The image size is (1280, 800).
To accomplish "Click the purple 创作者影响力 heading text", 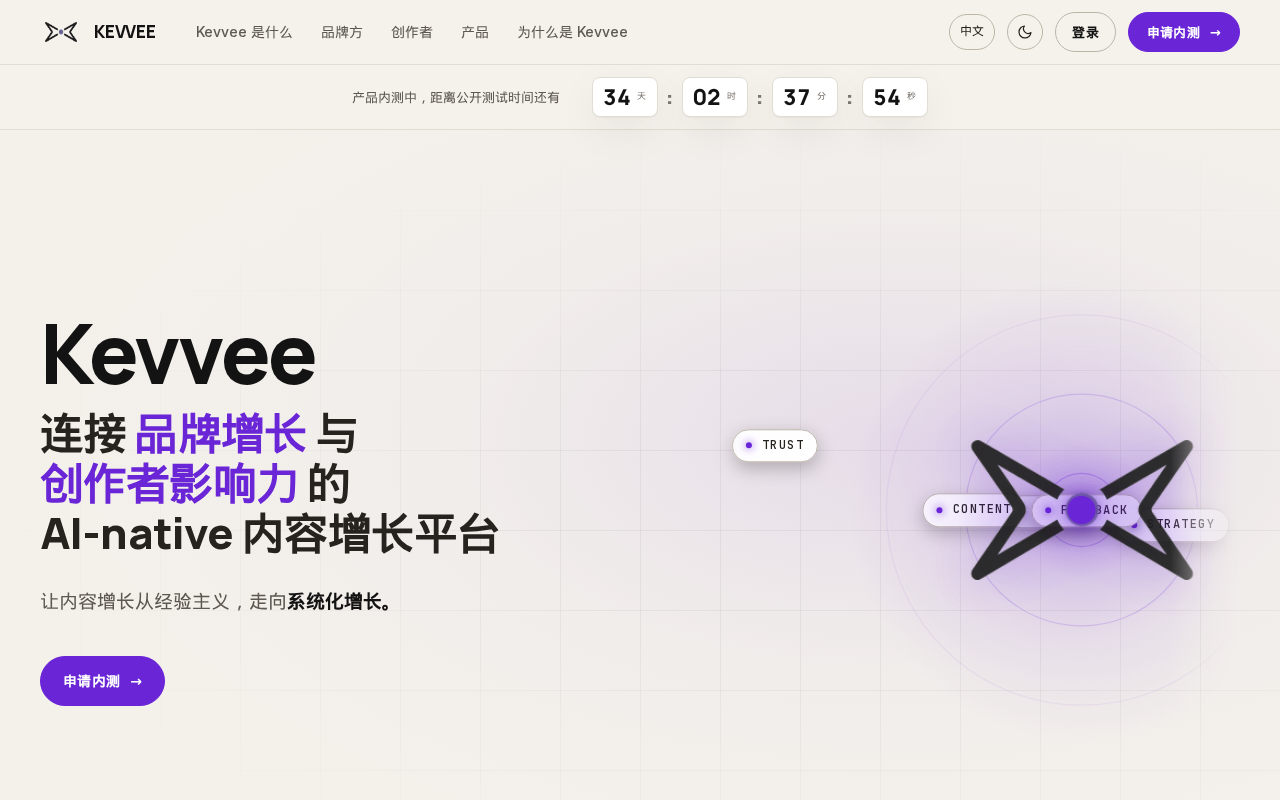I will pyautogui.click(x=169, y=483).
